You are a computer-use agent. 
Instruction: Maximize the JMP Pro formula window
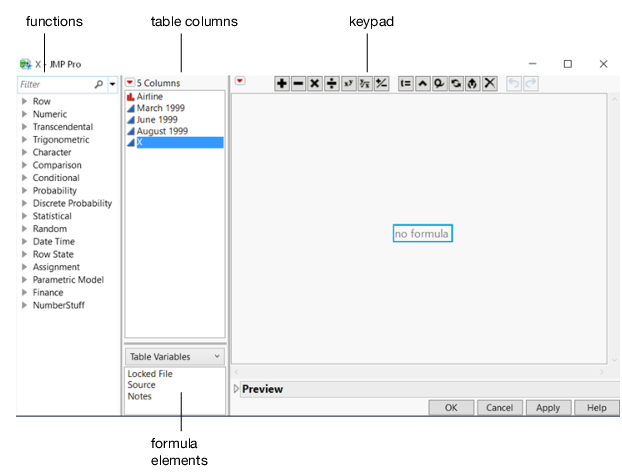coord(568,64)
